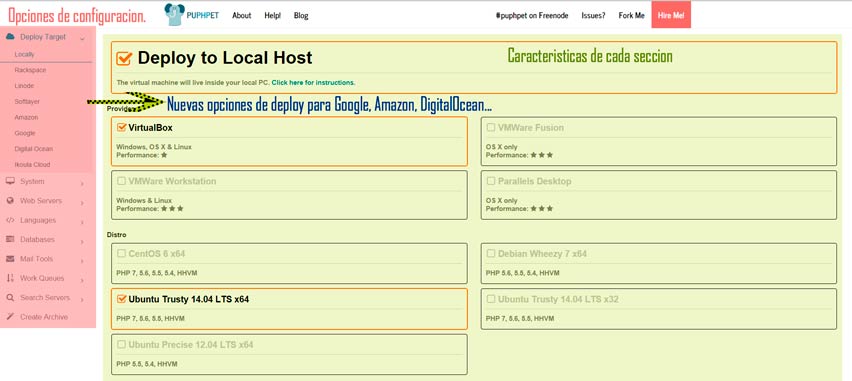Click the envelope icon beside Mail Tools
The width and height of the screenshot is (852, 381).
point(10,259)
